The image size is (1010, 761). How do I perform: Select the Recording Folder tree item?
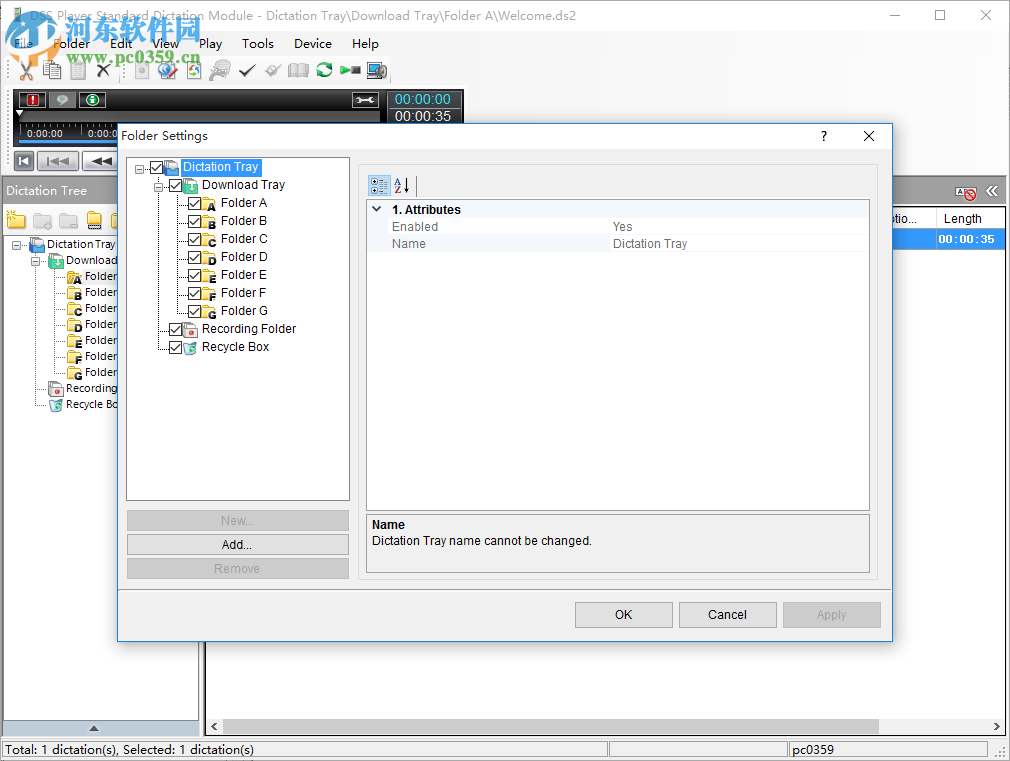[x=249, y=329]
